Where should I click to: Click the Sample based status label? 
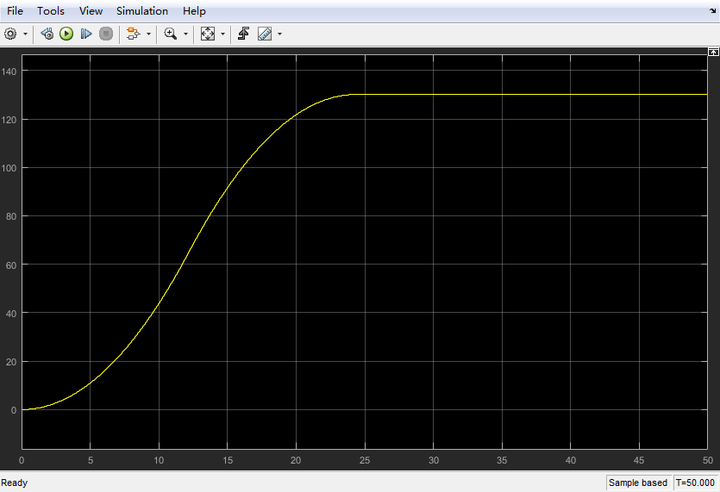point(638,483)
